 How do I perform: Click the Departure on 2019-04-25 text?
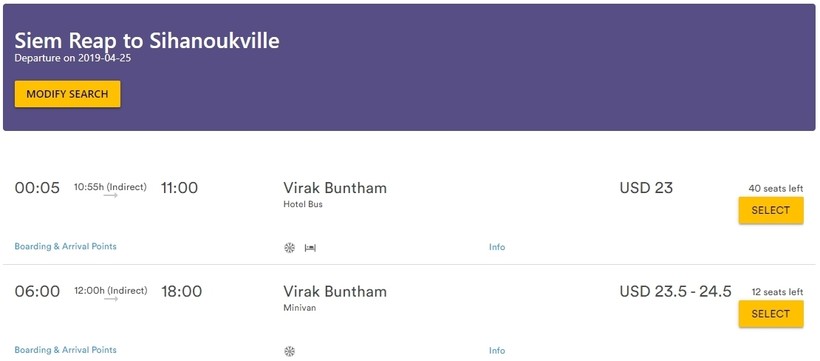click(73, 58)
